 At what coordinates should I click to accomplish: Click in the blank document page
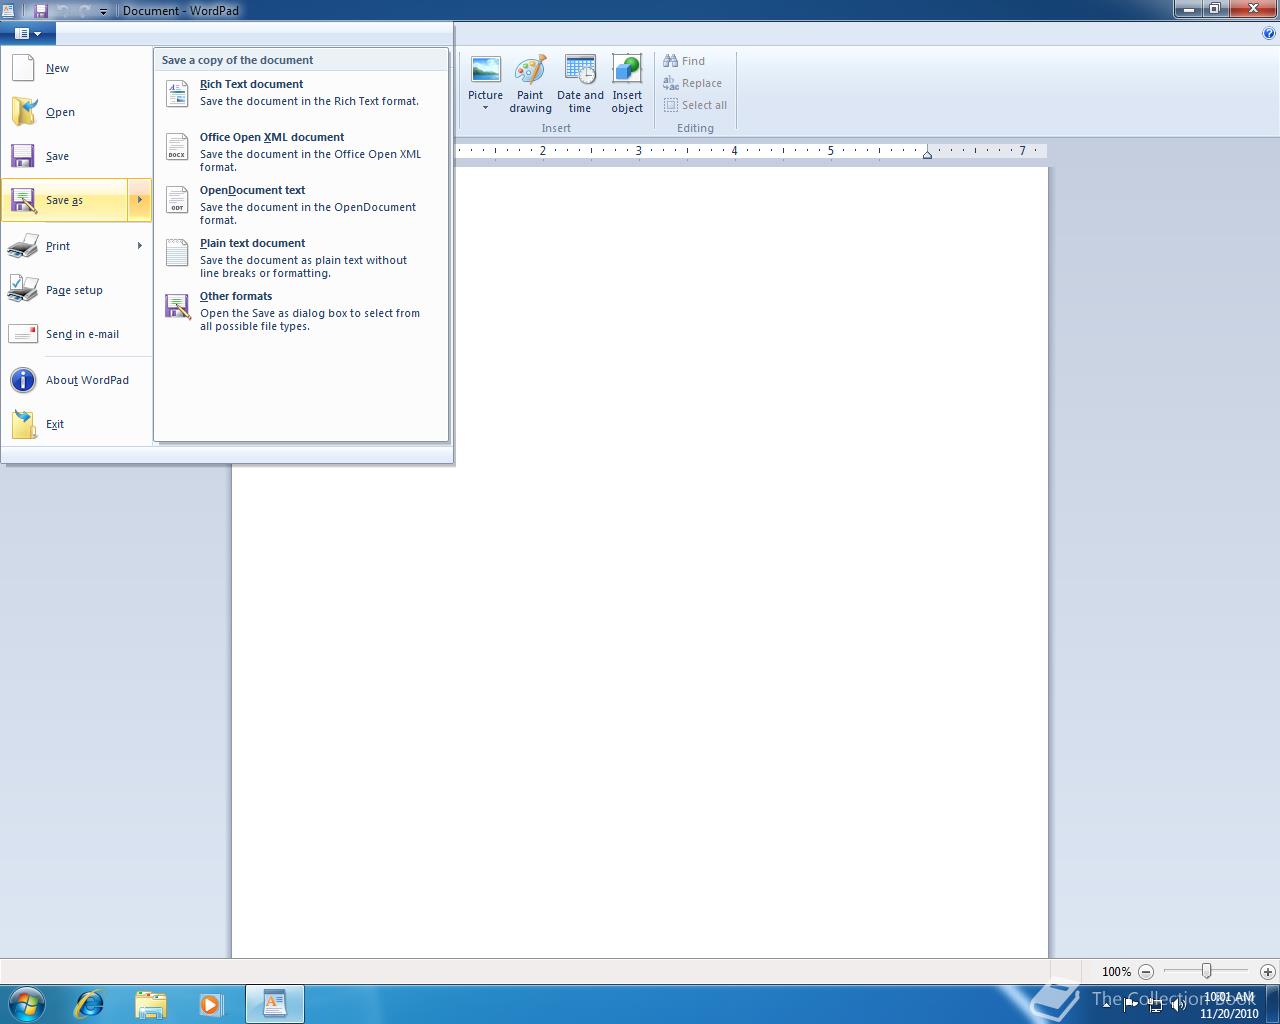click(640, 562)
